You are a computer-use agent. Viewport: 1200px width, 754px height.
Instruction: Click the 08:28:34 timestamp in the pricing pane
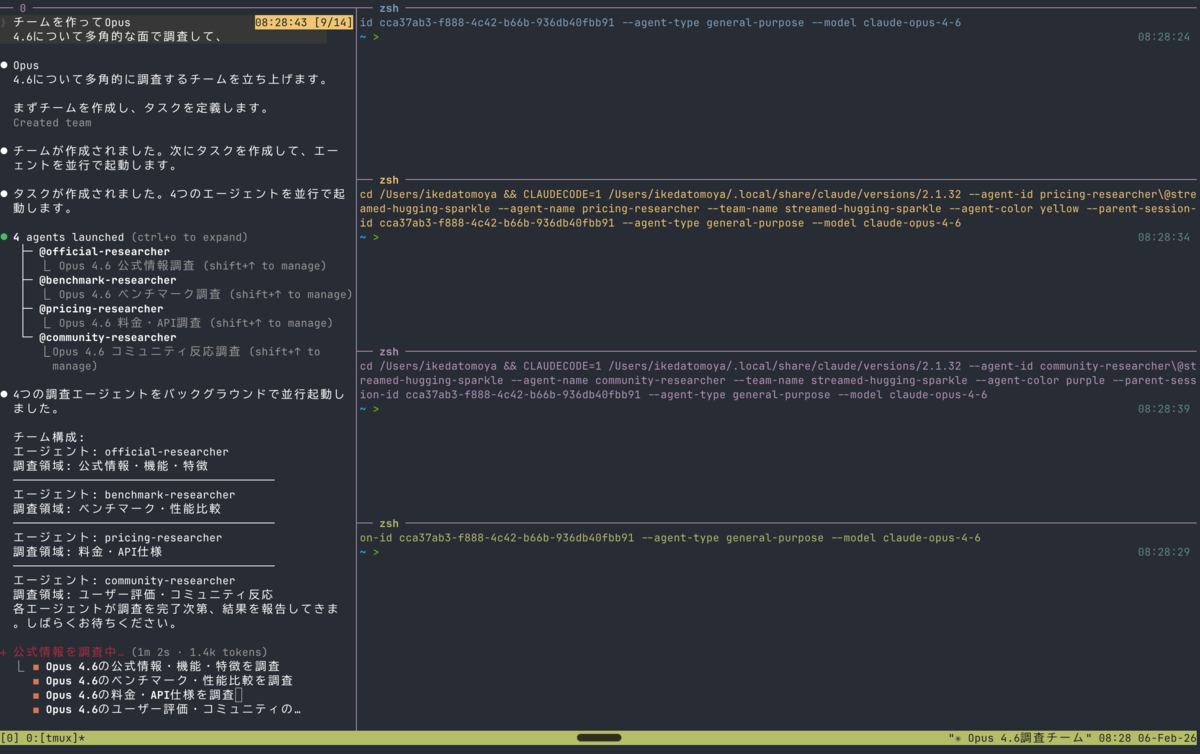[1164, 238]
